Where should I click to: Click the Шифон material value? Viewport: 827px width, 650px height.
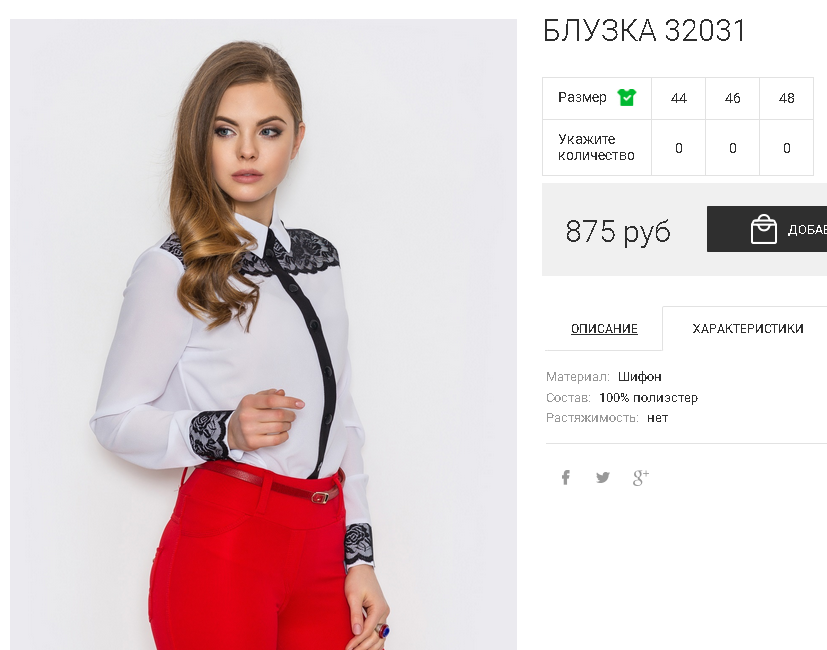click(639, 377)
